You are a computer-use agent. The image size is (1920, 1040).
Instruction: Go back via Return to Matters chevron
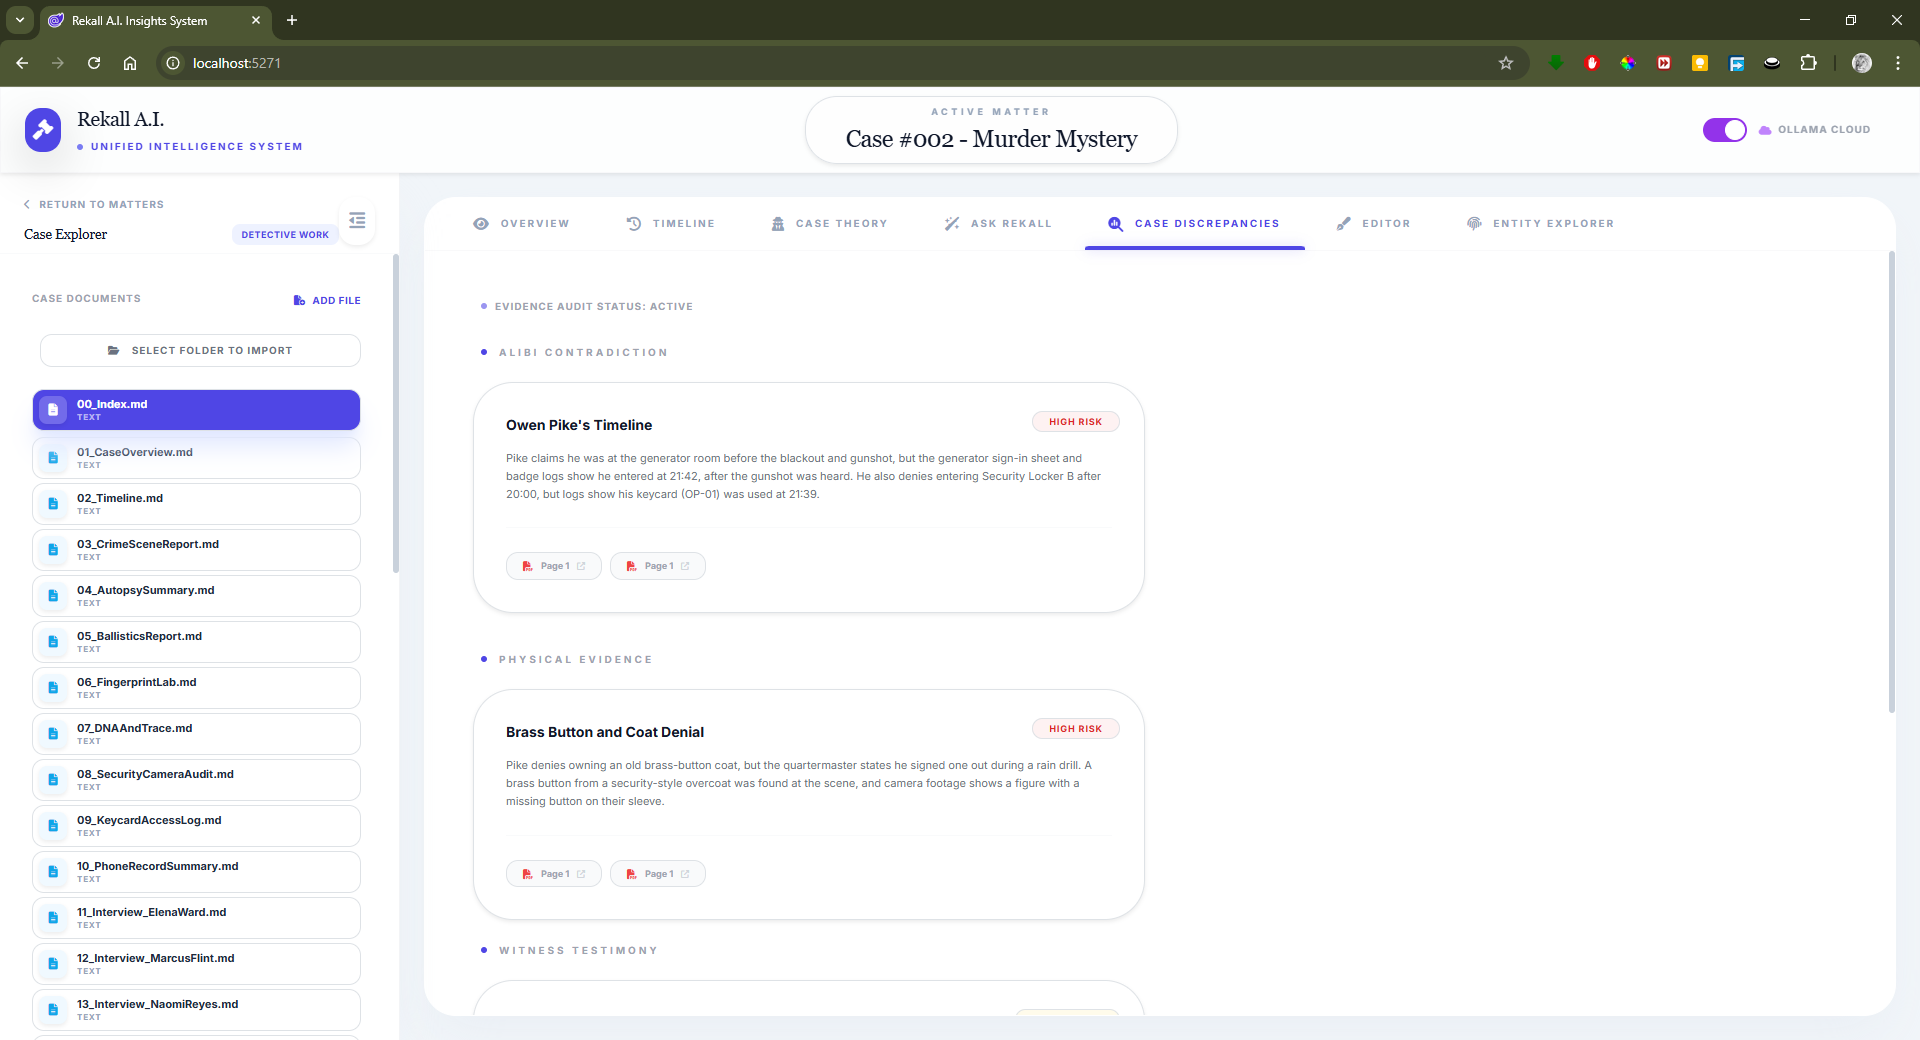[x=27, y=204]
